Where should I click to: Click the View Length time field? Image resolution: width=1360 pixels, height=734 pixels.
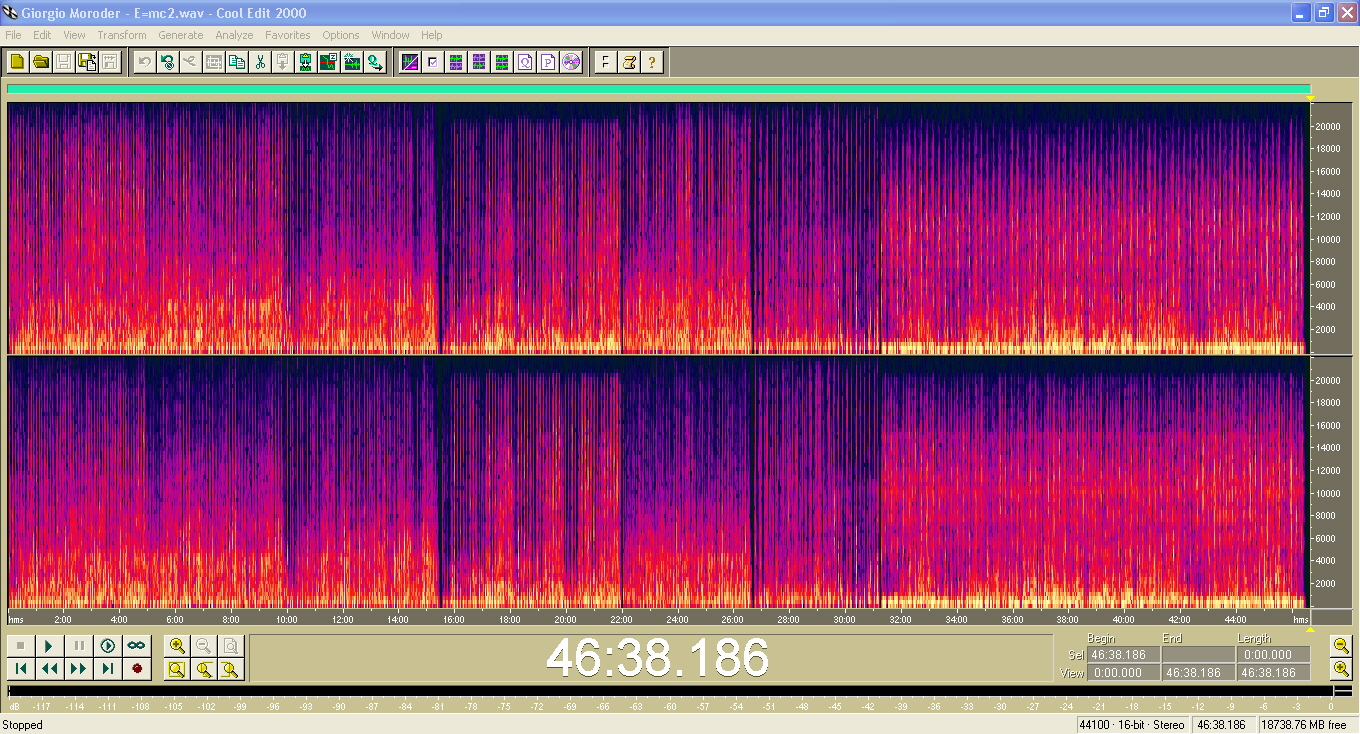(1272, 673)
